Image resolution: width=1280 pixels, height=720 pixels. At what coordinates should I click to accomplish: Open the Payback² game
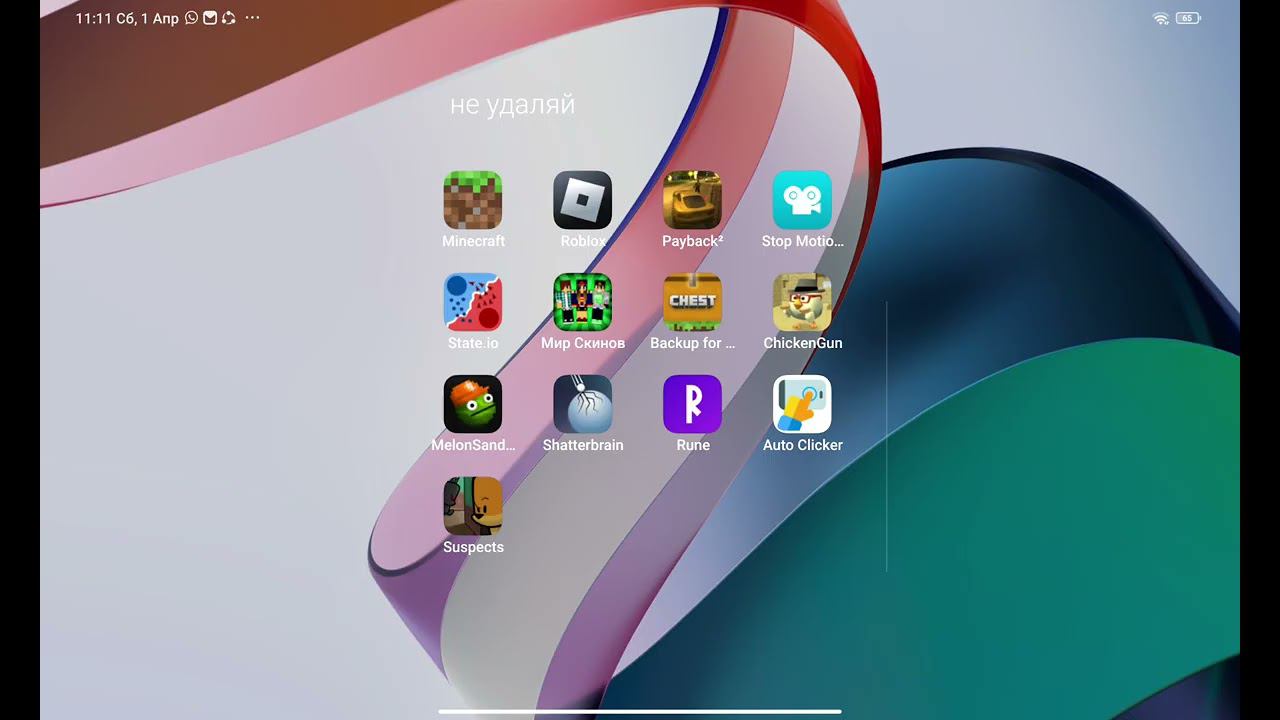tap(693, 200)
